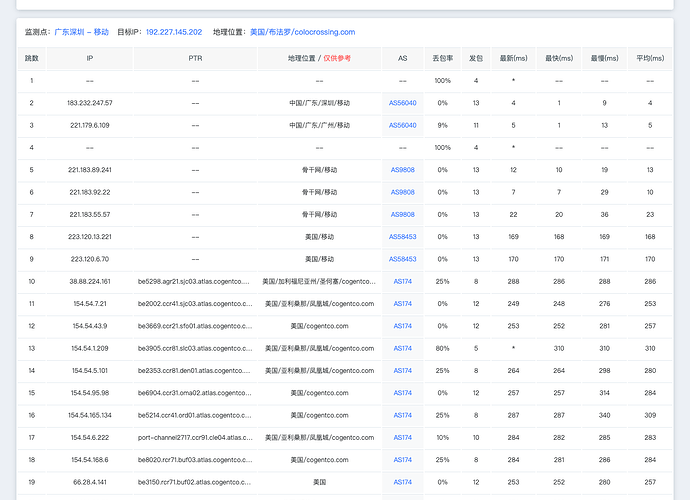The height and width of the screenshot is (500, 690).
Task: Click PTR be3905.ccr81.slc03.atlas.cogentco
Action: pos(195,349)
